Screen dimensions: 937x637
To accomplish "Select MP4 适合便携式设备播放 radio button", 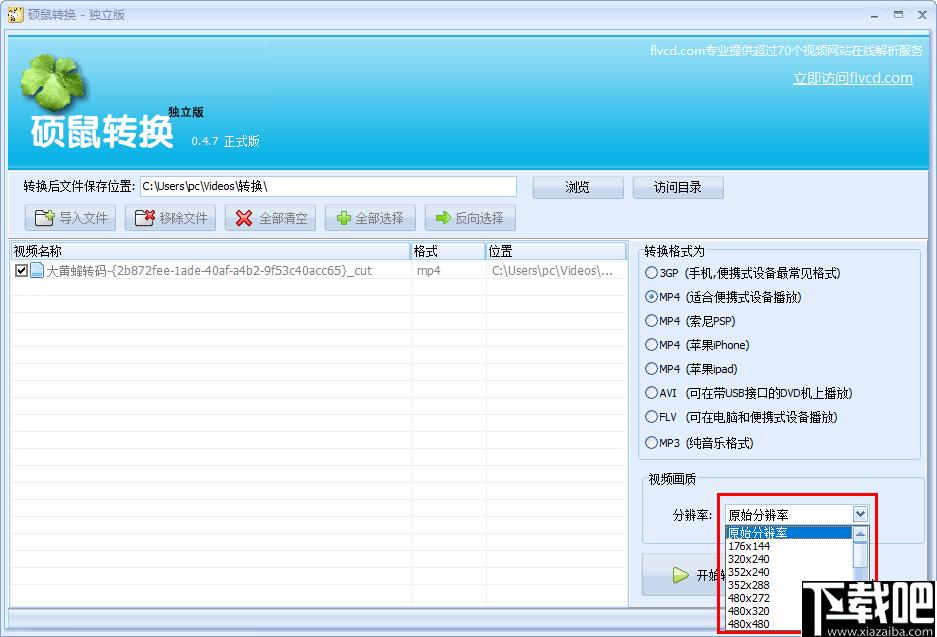I will click(x=651, y=297).
